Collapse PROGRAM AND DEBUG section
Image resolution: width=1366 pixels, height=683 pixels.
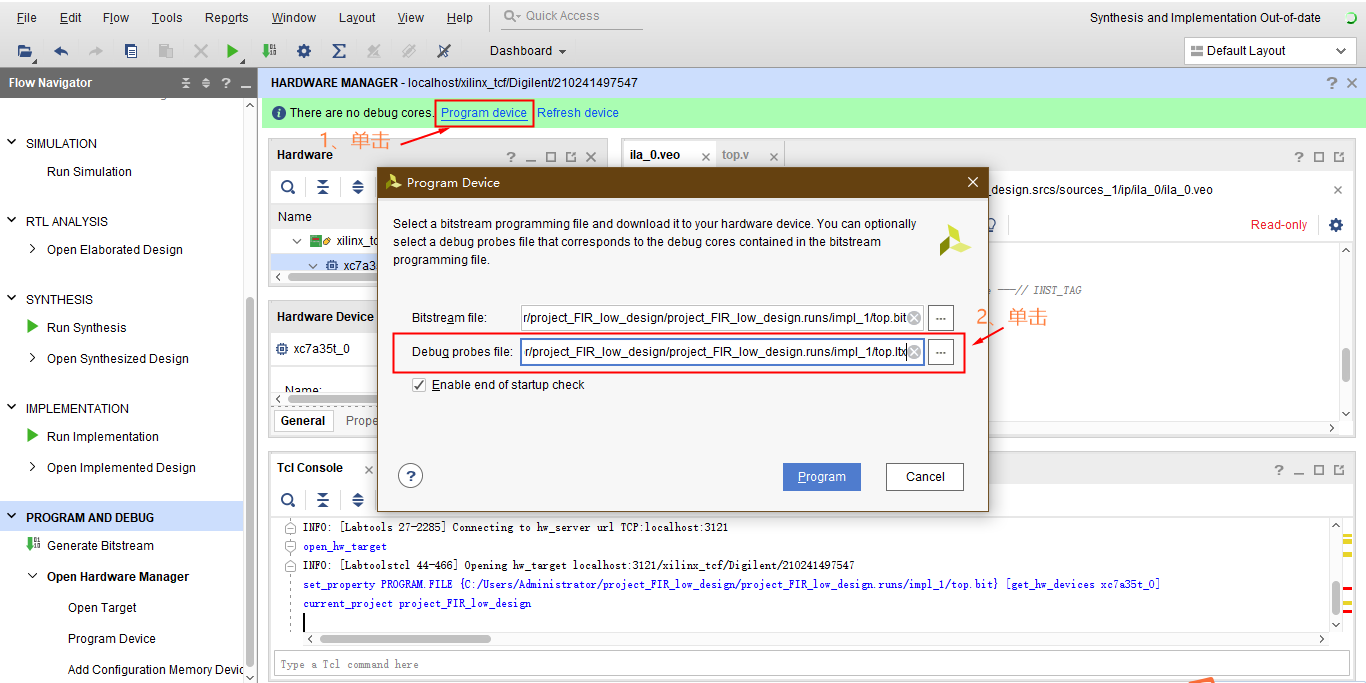[x=13, y=518]
